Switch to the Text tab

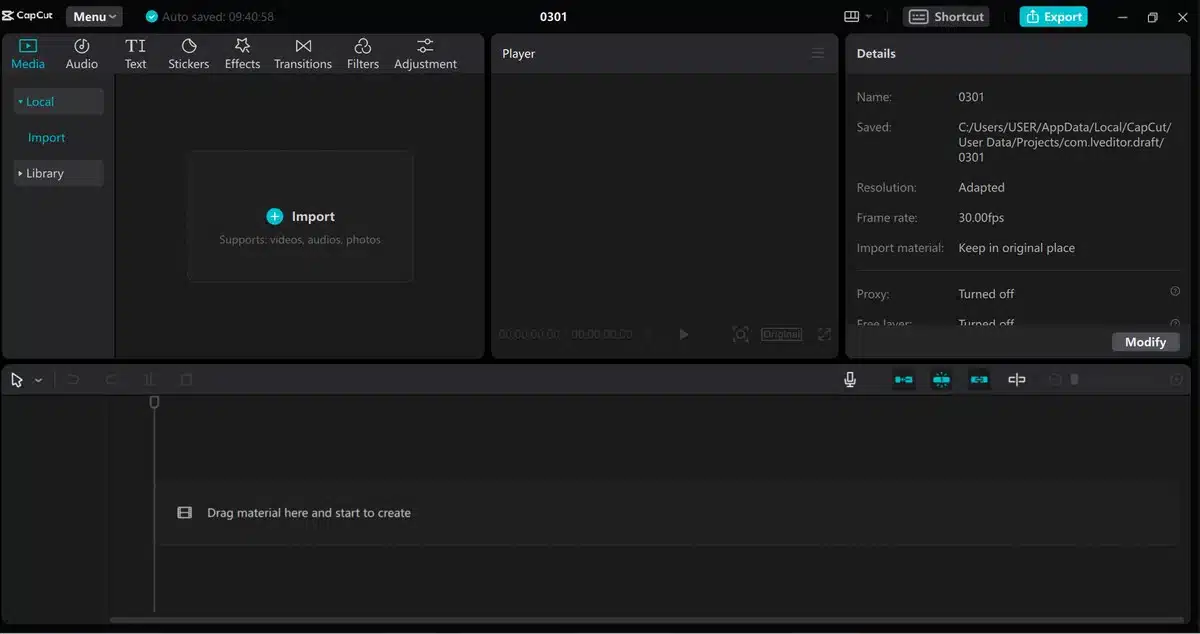click(135, 54)
